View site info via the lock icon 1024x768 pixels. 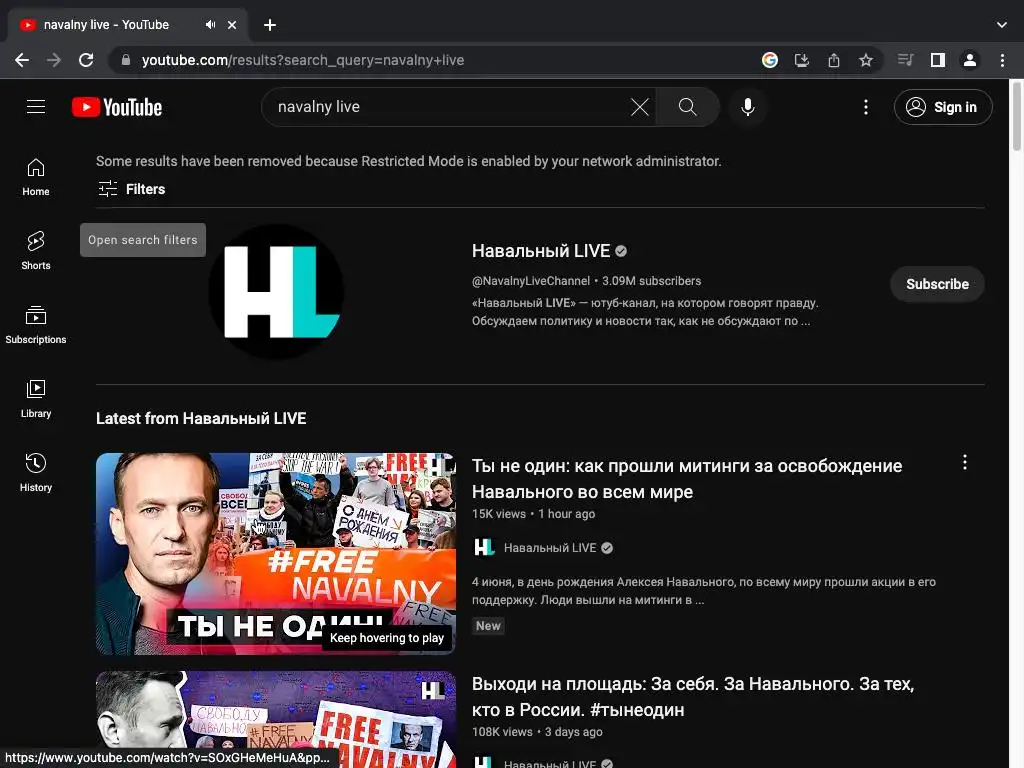click(x=126, y=60)
